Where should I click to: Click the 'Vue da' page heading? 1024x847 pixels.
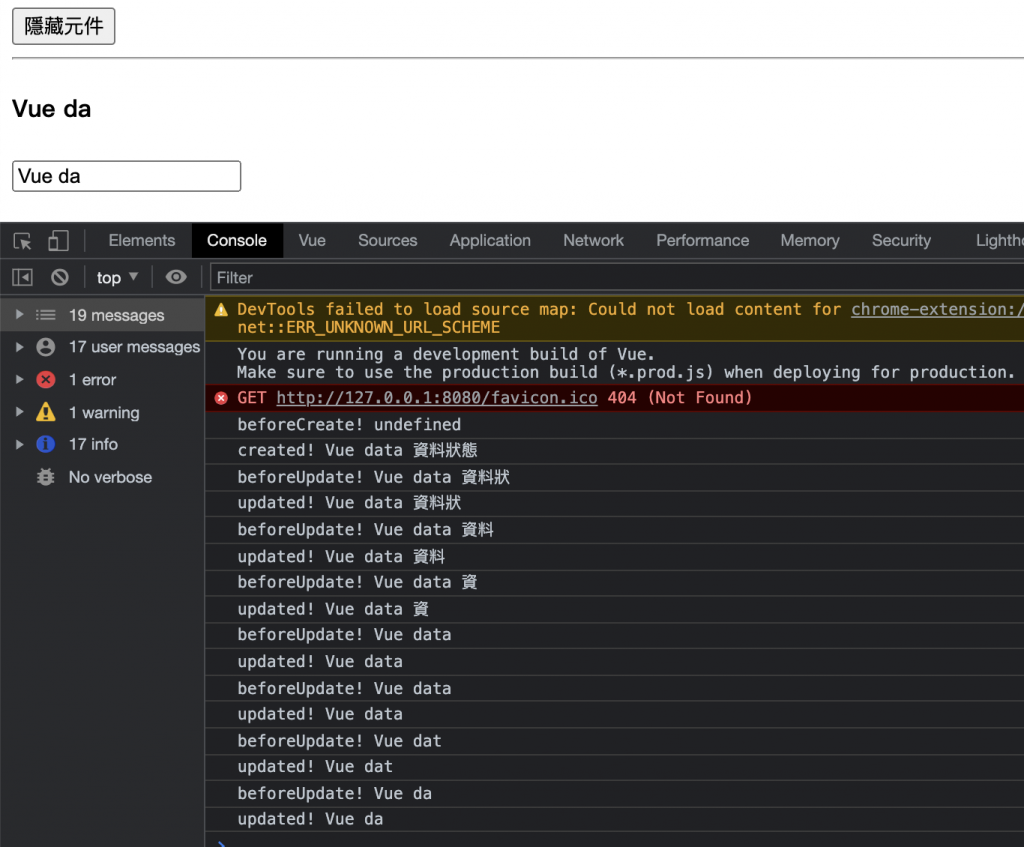click(52, 108)
